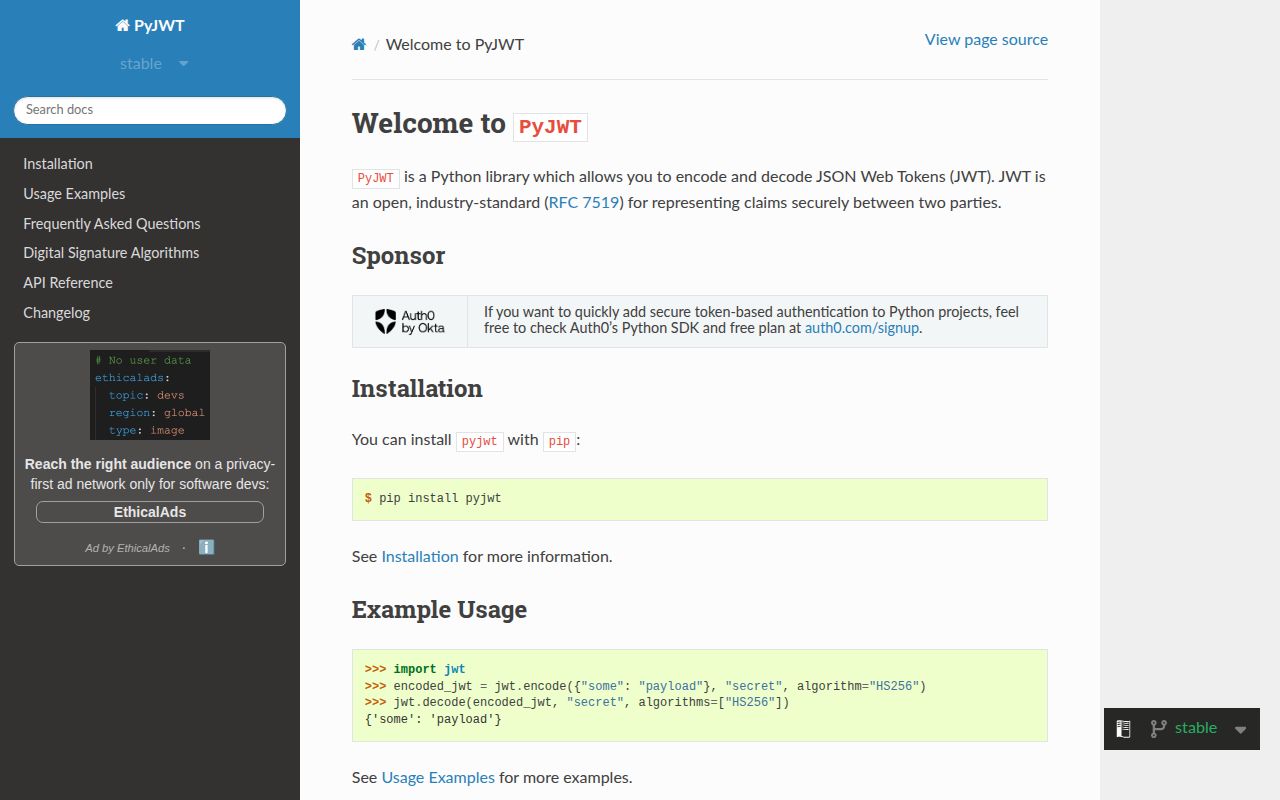Click the stable label in flyout
Viewport: 1280px width, 800px height.
click(1196, 728)
